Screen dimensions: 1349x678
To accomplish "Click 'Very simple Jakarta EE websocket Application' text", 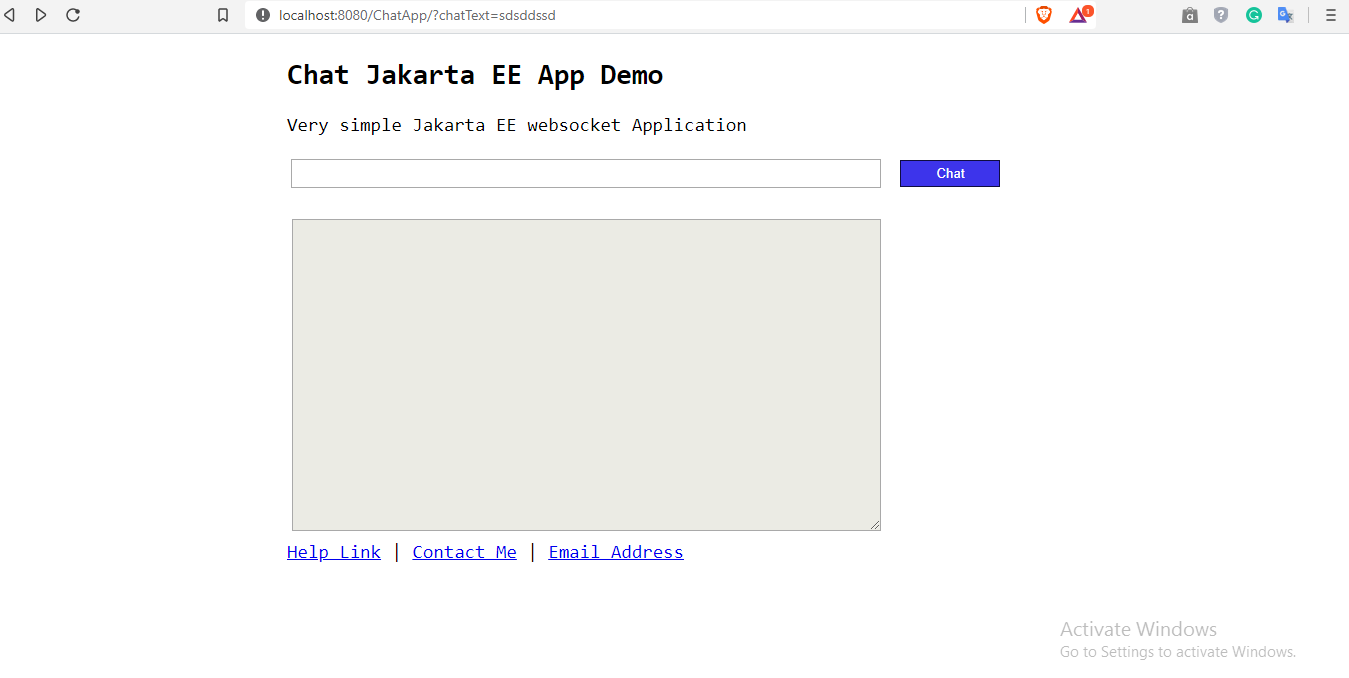I will 517,125.
